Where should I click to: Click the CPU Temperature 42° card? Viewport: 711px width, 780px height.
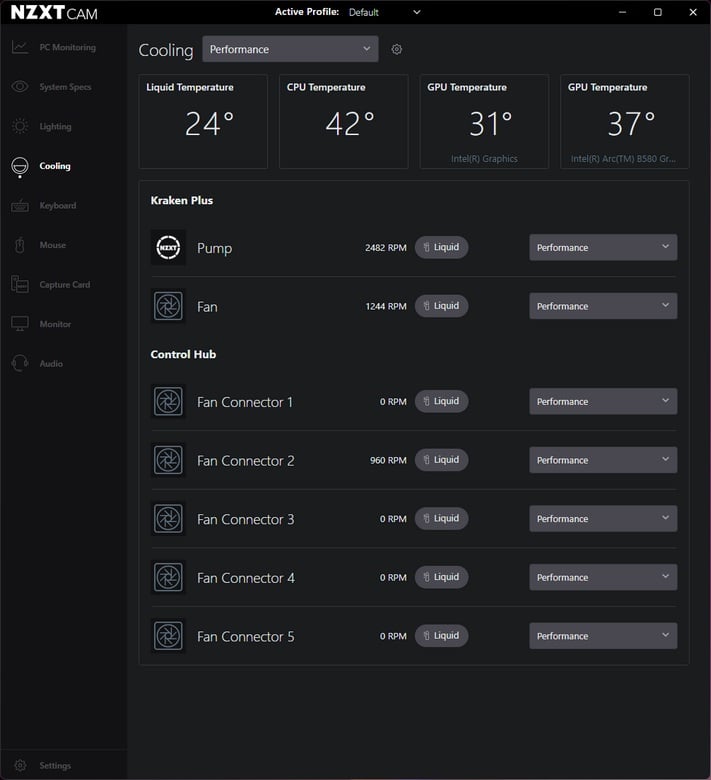tap(344, 121)
